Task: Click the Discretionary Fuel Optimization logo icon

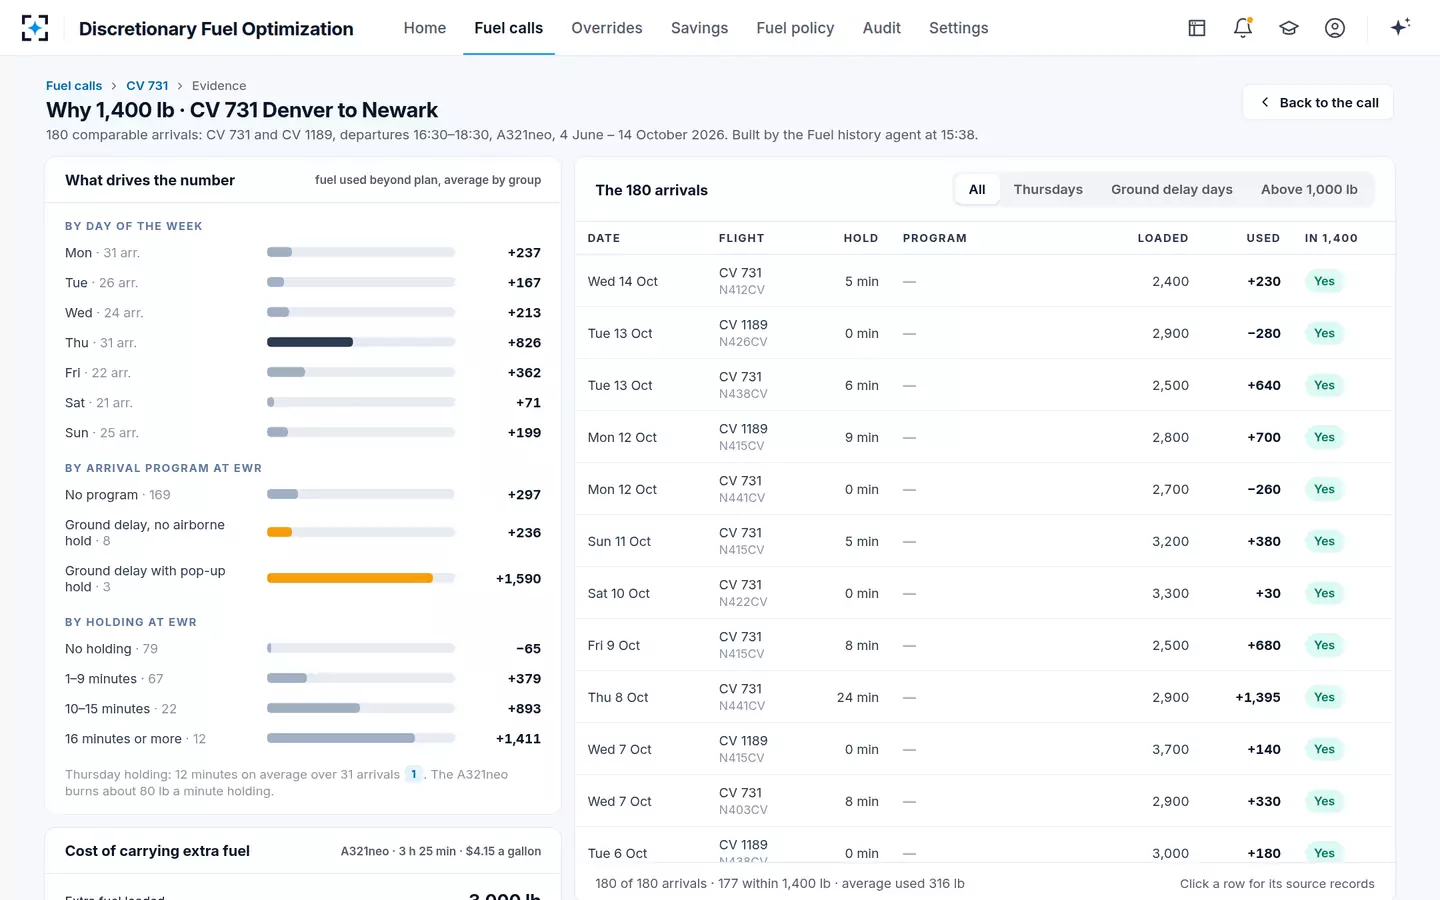Action: click(35, 28)
